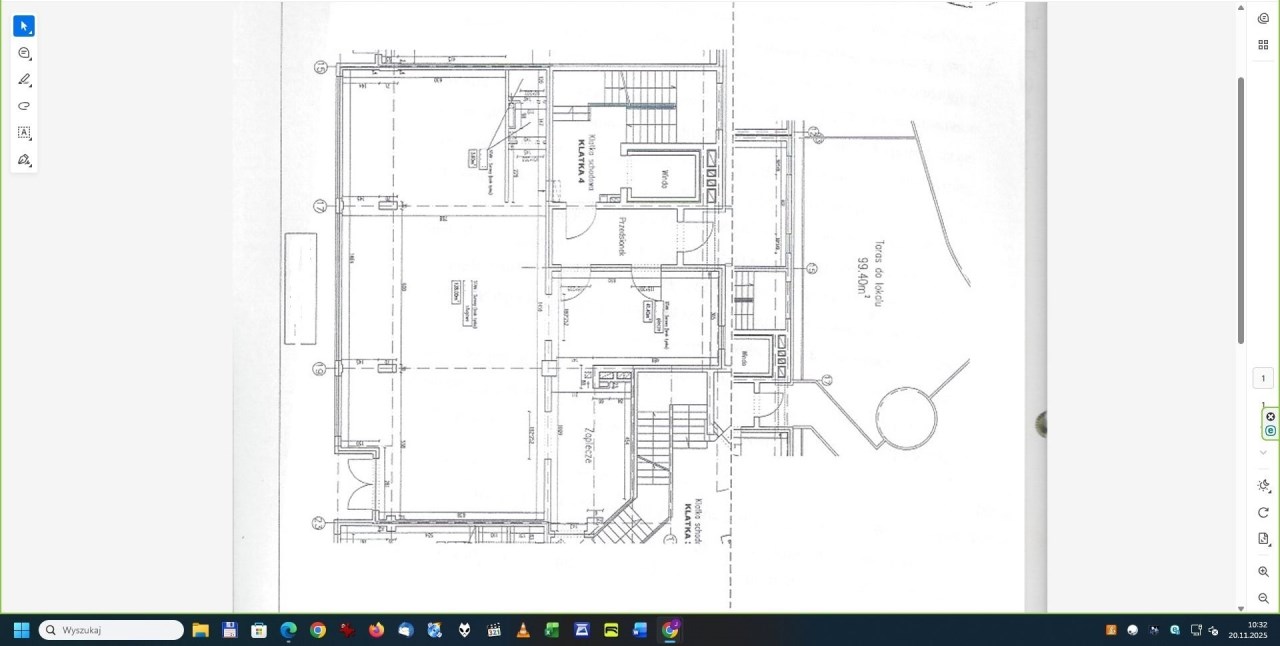Open the page thumbnails grid panel
This screenshot has height=646, width=1280.
1263,44
